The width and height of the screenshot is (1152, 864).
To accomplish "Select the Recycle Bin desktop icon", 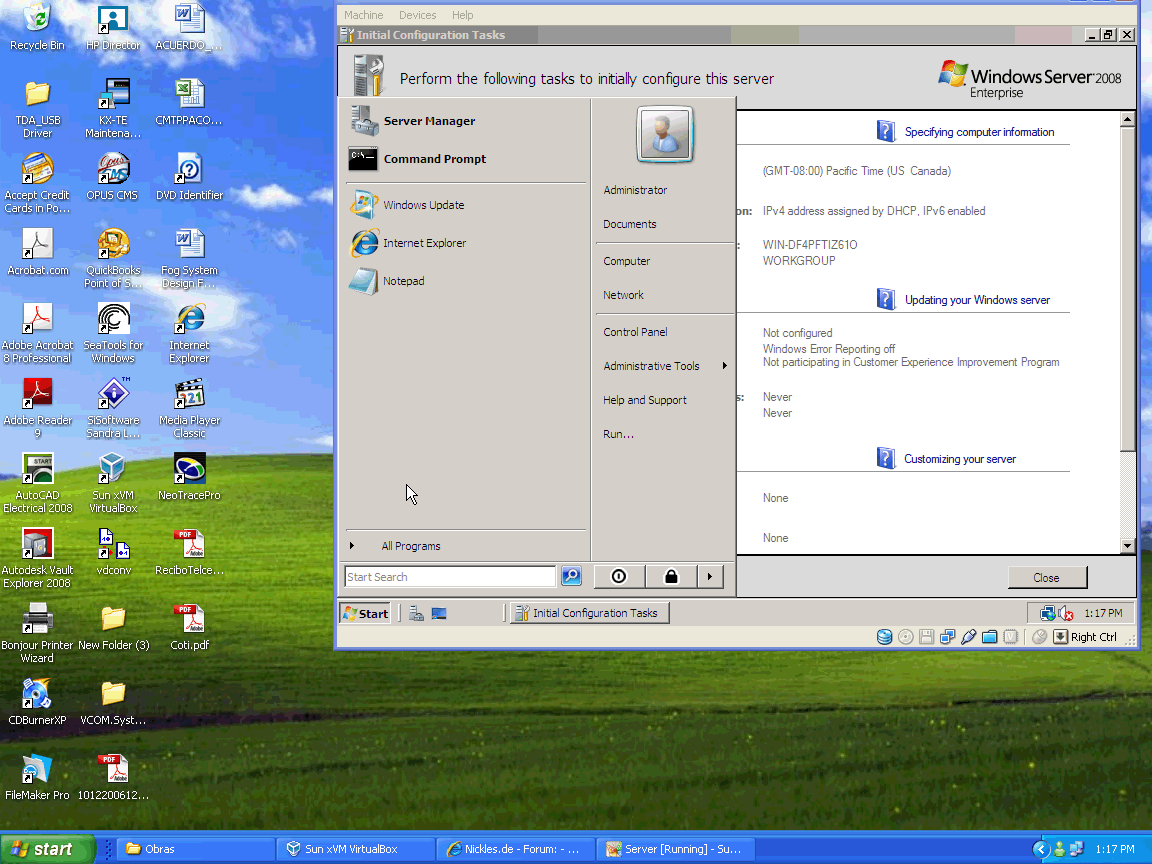I will 37,28.
